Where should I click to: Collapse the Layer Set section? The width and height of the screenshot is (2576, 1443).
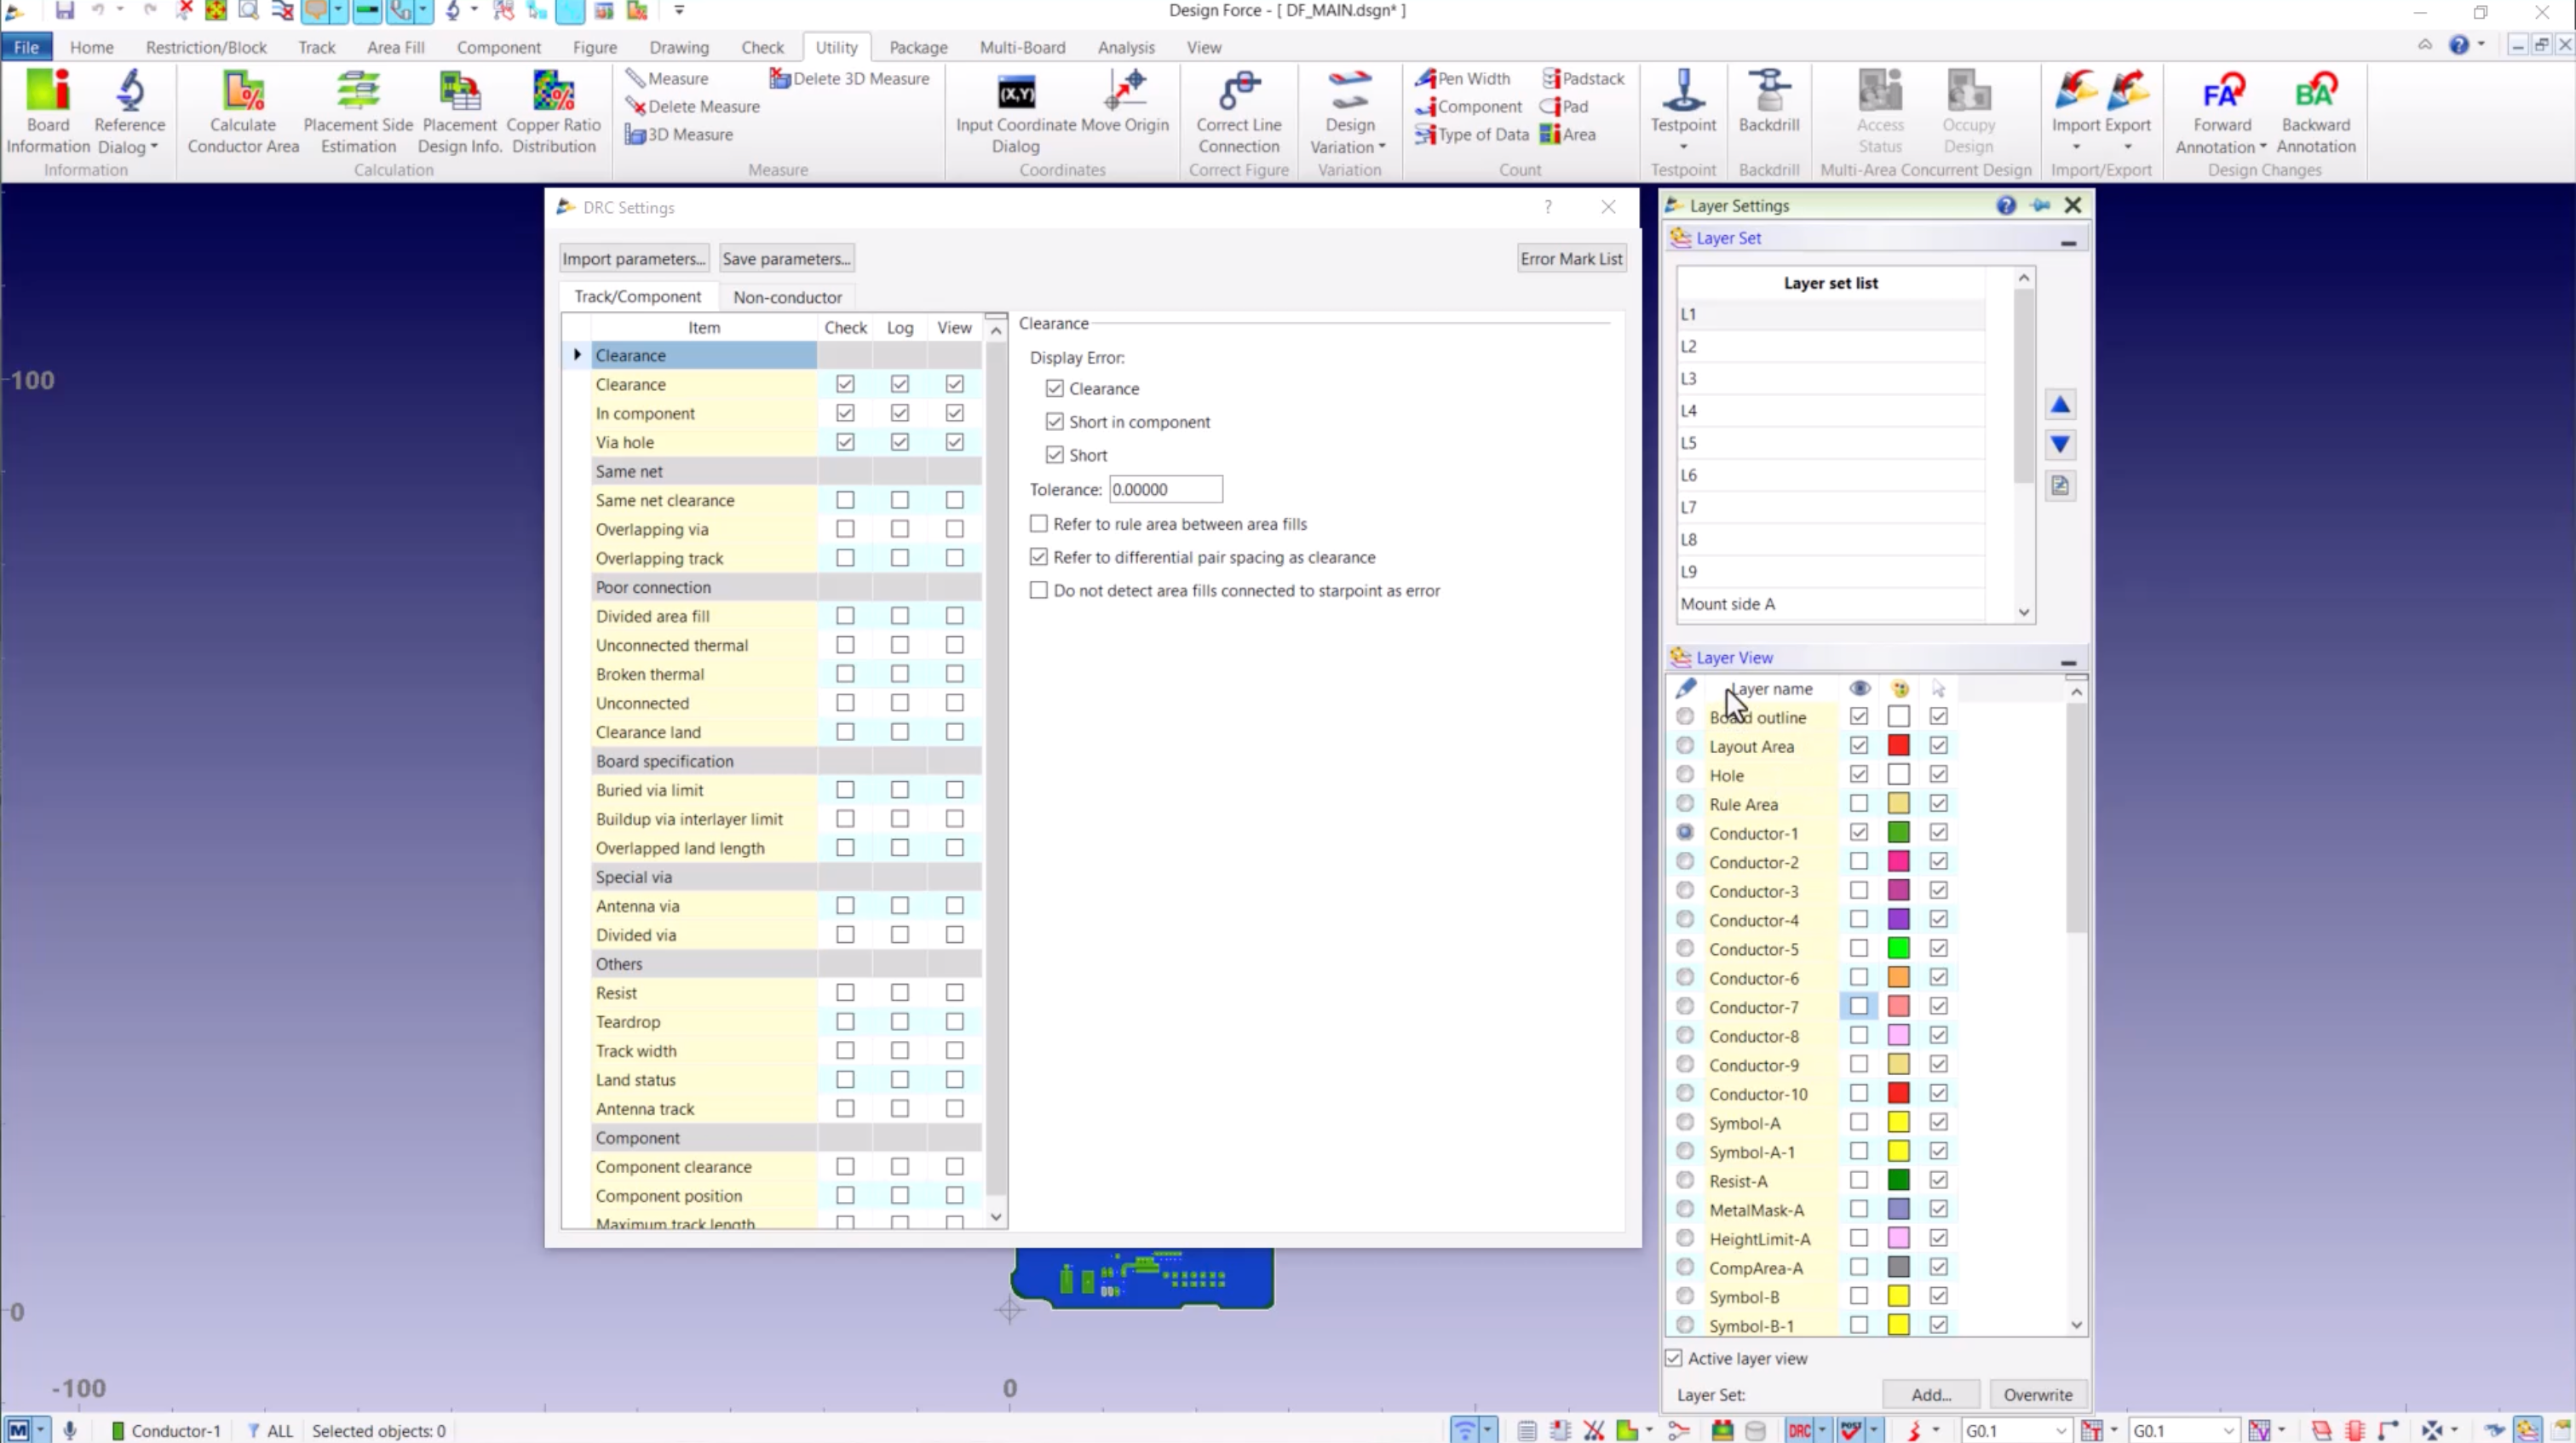2068,243
